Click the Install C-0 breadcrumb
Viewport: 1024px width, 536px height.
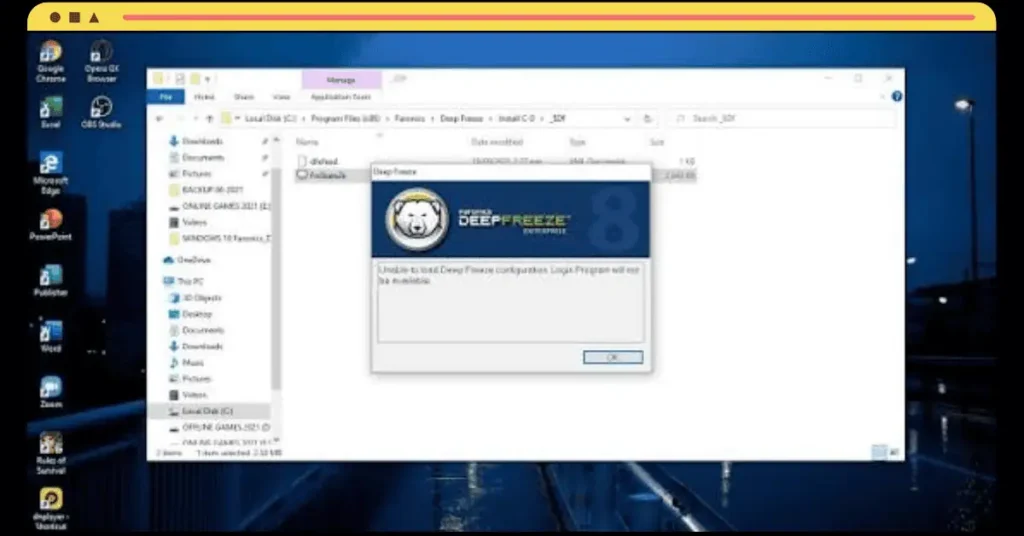coord(516,119)
